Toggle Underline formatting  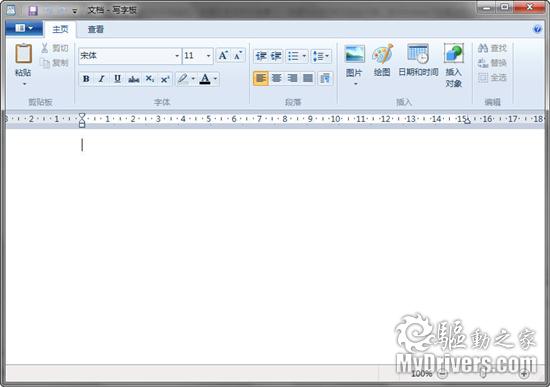[x=118, y=79]
